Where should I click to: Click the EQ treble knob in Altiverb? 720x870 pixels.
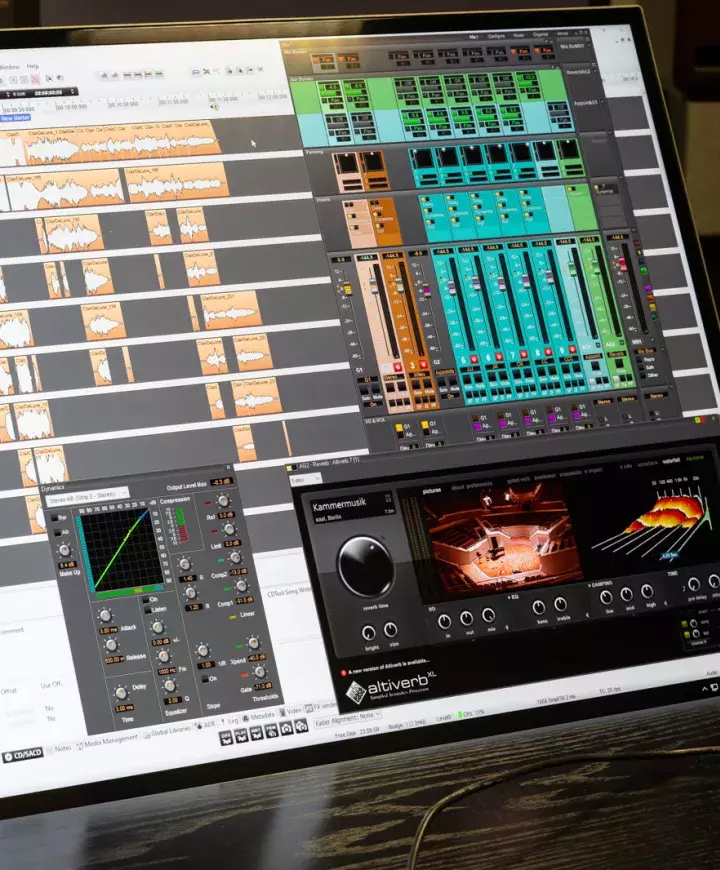[x=560, y=604]
